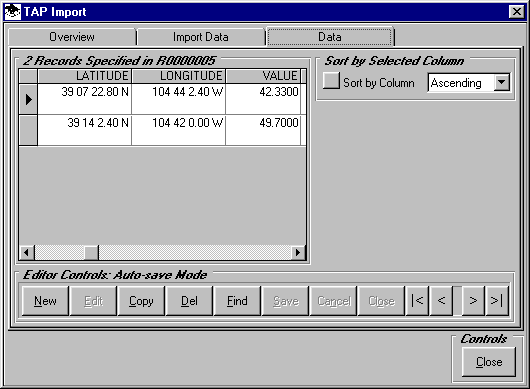
Task: Close the dialog using Controls Close button
Action: tap(489, 362)
